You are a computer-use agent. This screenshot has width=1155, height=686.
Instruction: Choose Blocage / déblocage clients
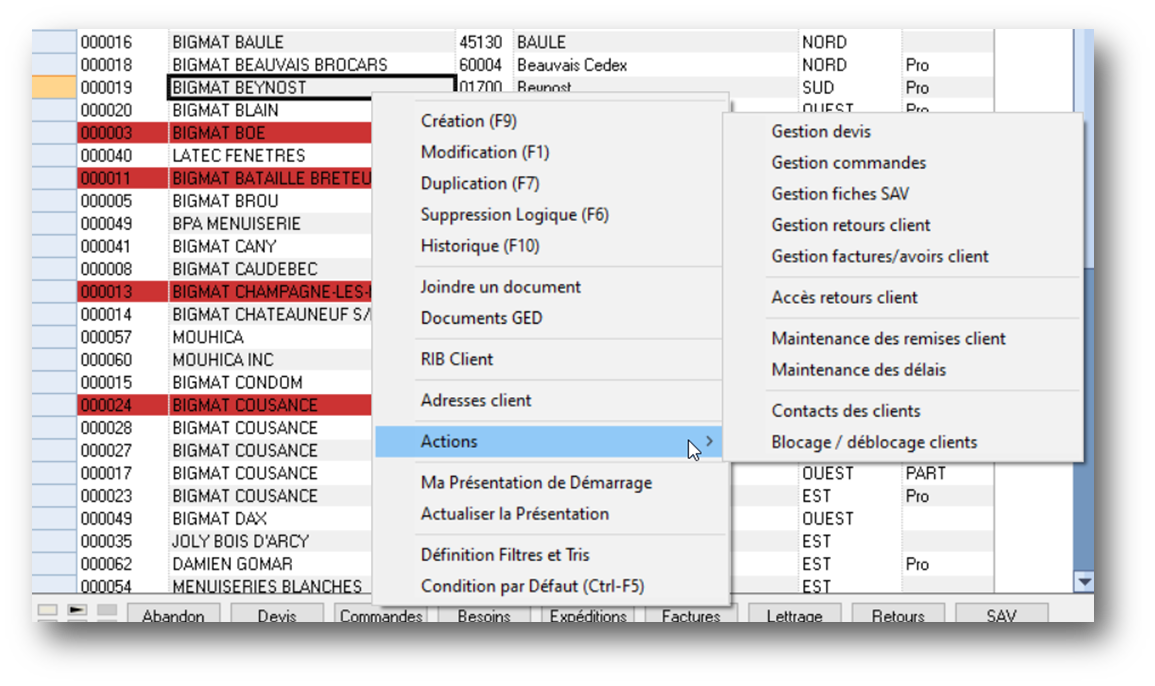coord(874,442)
